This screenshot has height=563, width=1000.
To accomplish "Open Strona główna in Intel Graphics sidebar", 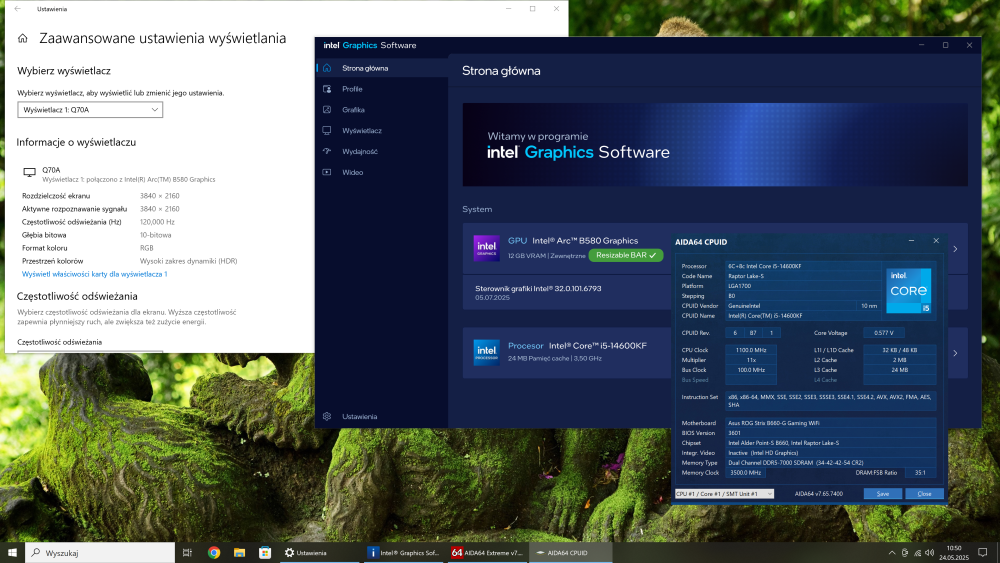I will click(364, 68).
